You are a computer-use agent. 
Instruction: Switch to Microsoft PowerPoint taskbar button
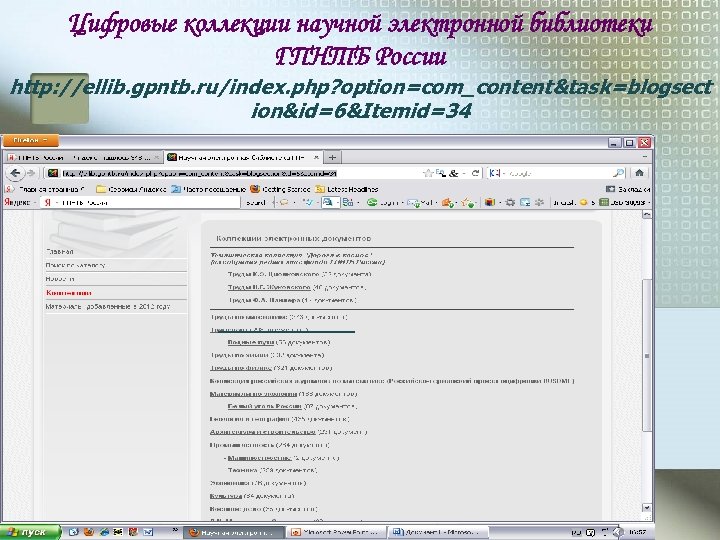[x=336, y=533]
